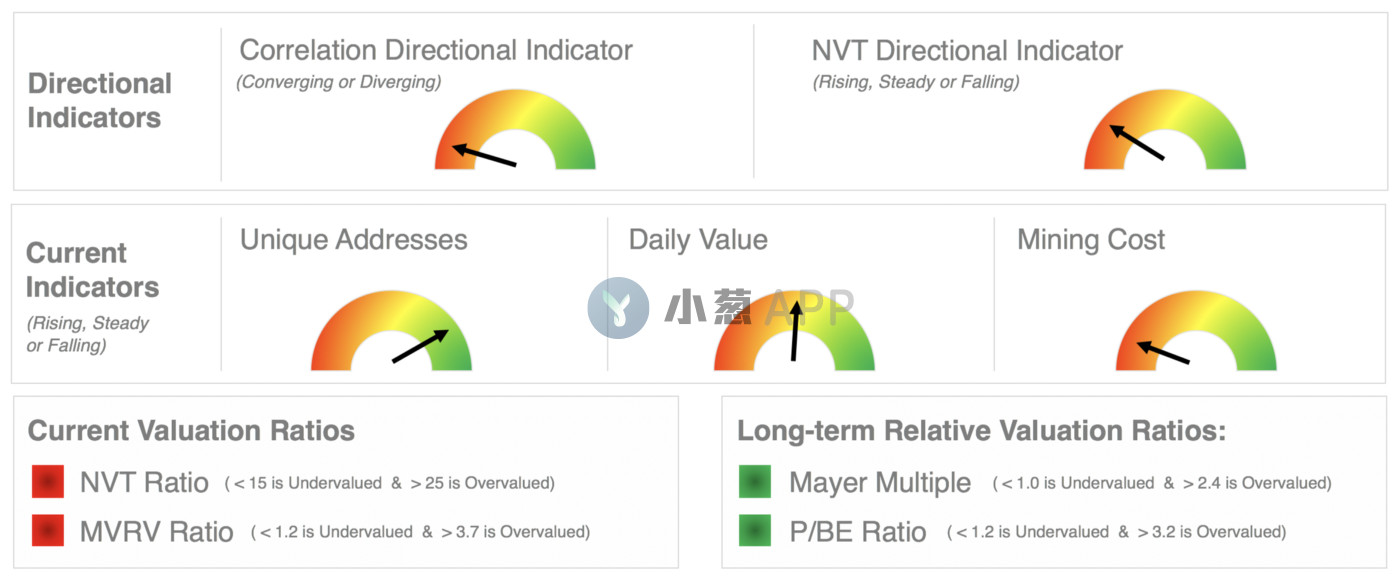
Task: Click the Long-term Relative Valuation Ratios heading
Action: point(982,431)
